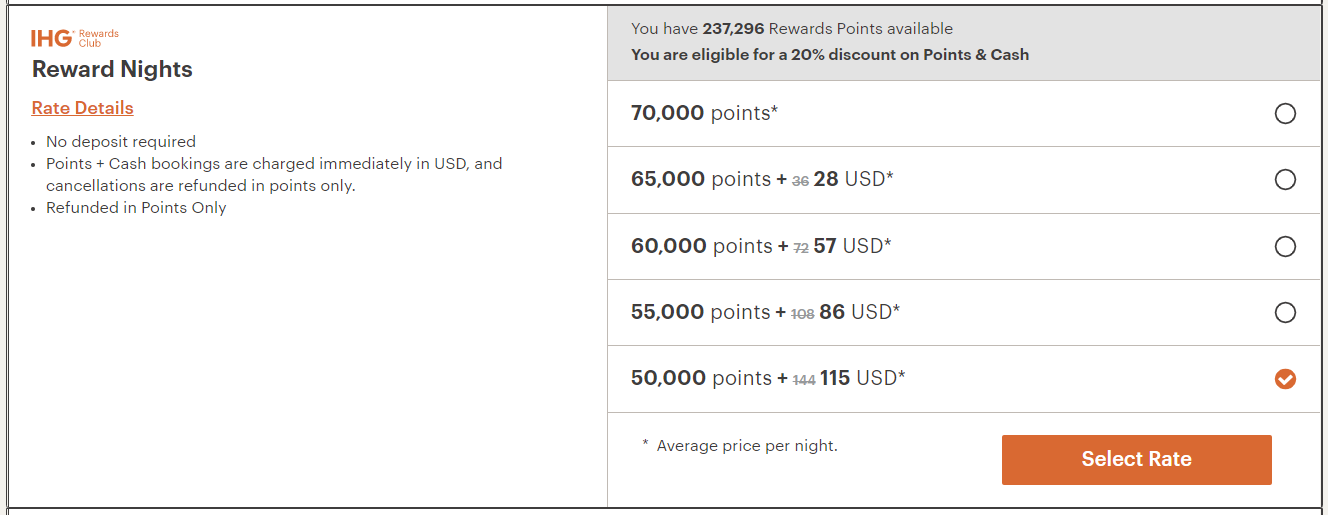Pick the 60,000 points + 57 USD radio
The width and height of the screenshot is (1328, 515).
[1285, 246]
